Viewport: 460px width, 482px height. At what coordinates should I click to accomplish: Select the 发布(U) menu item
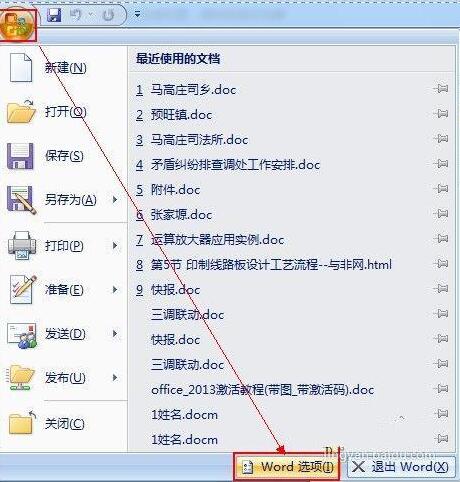click(64, 378)
